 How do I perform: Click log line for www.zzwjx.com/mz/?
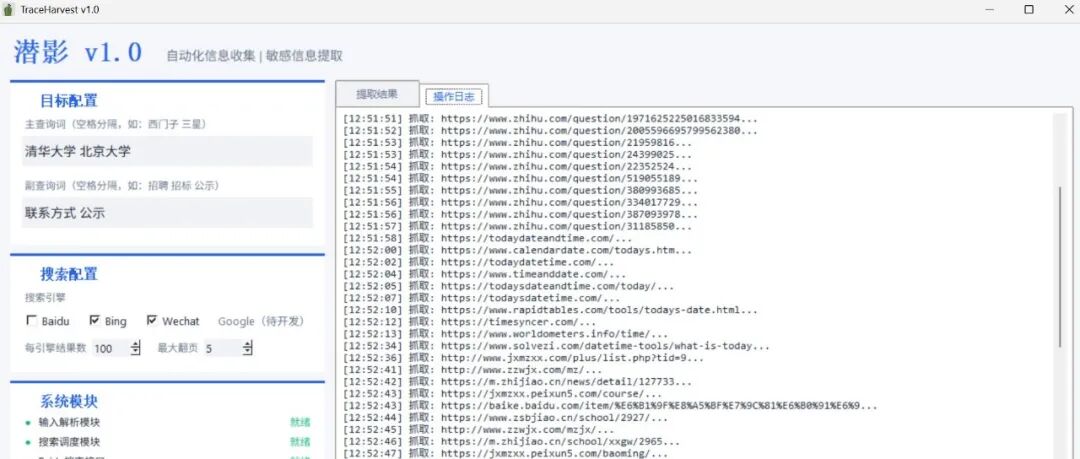(472, 370)
